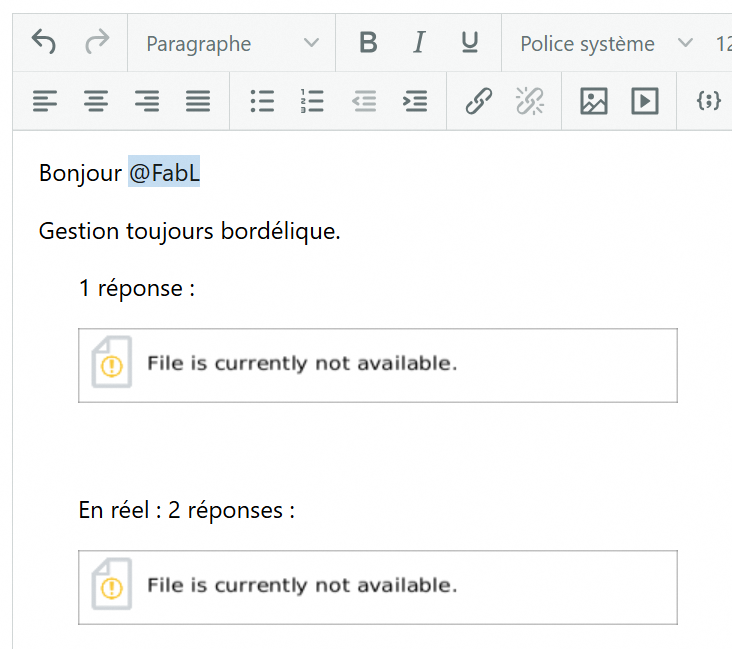Viewport: 732px width, 649px height.
Task: Insert an image from toolbar
Action: click(x=594, y=101)
